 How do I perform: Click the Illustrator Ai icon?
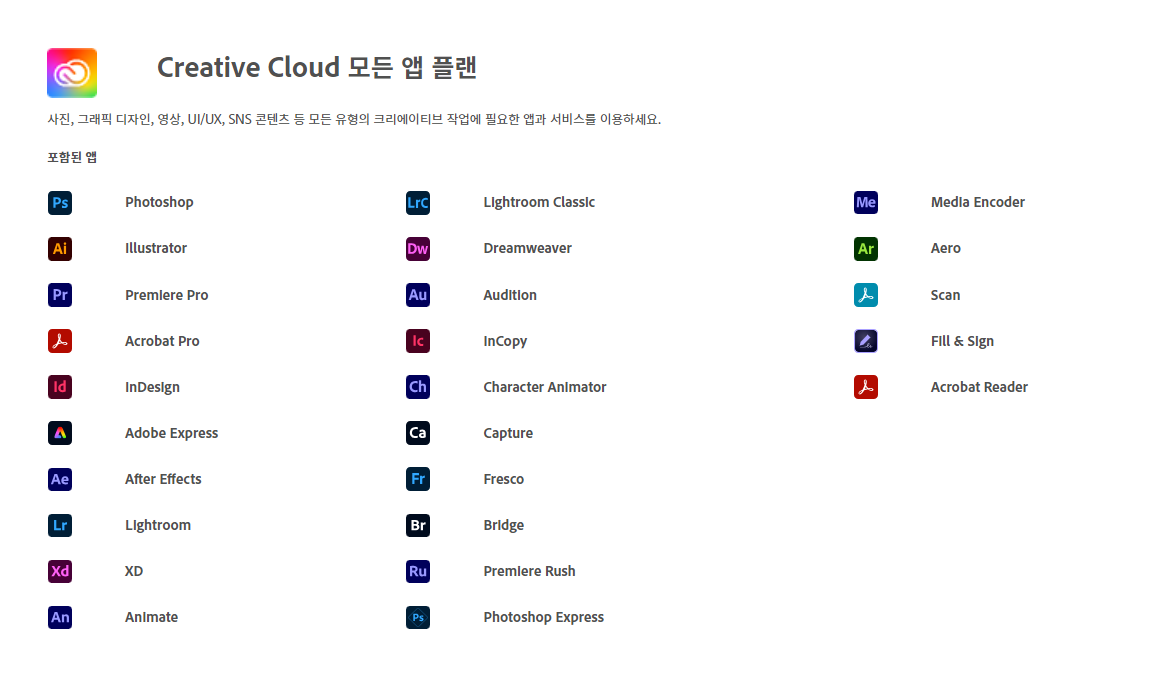click(60, 248)
